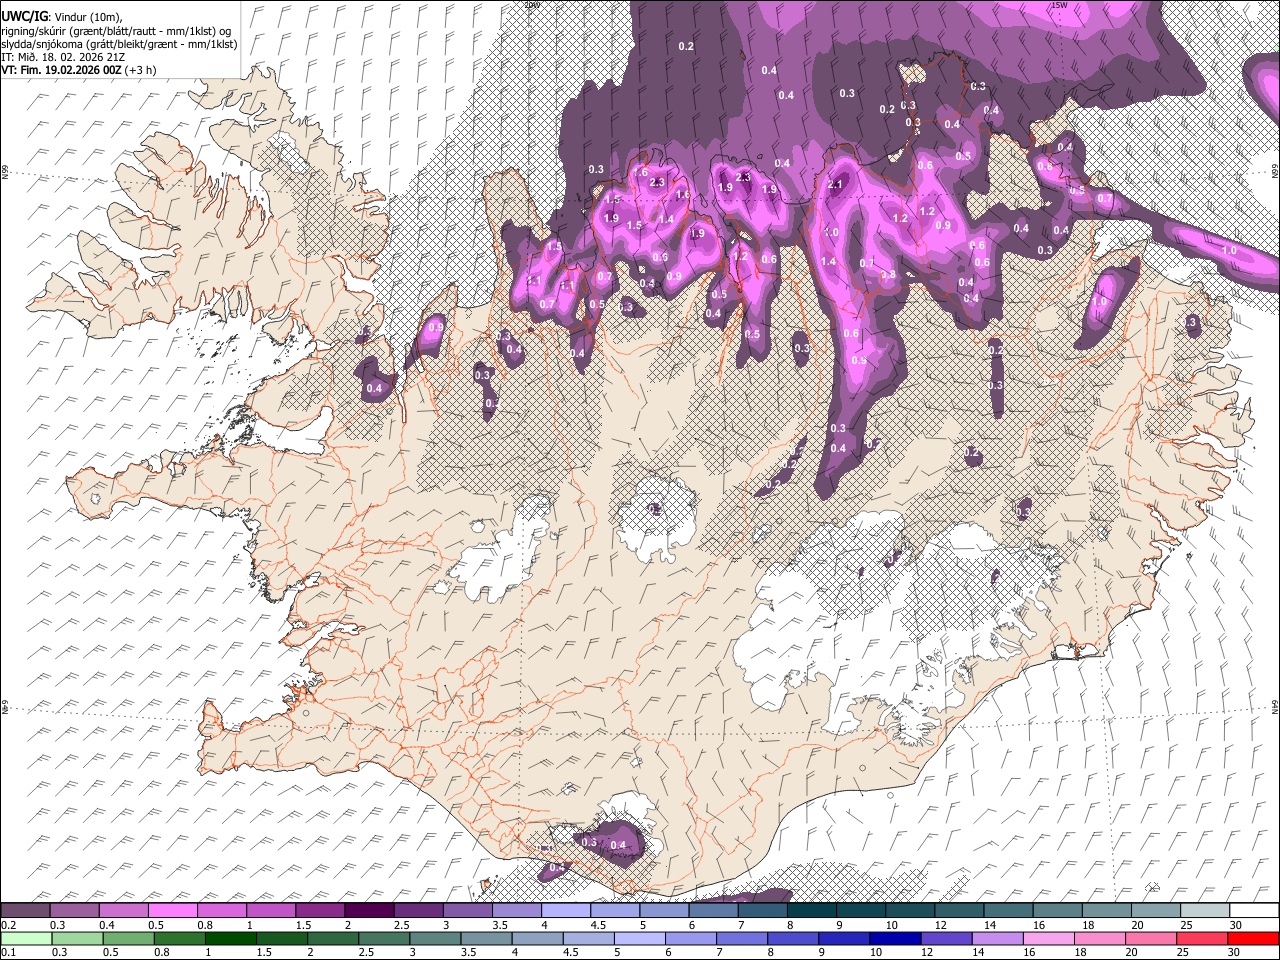This screenshot has height=960, width=1280.
Task: Click the '2.1' precipitation value on the map
Action: click(836, 185)
